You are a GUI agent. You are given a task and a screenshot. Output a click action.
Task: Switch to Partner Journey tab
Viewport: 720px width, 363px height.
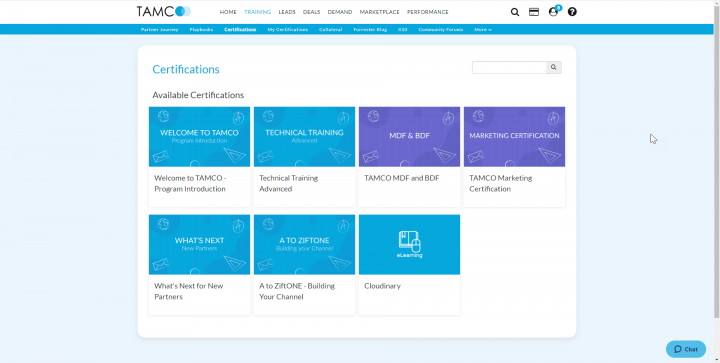(x=159, y=29)
